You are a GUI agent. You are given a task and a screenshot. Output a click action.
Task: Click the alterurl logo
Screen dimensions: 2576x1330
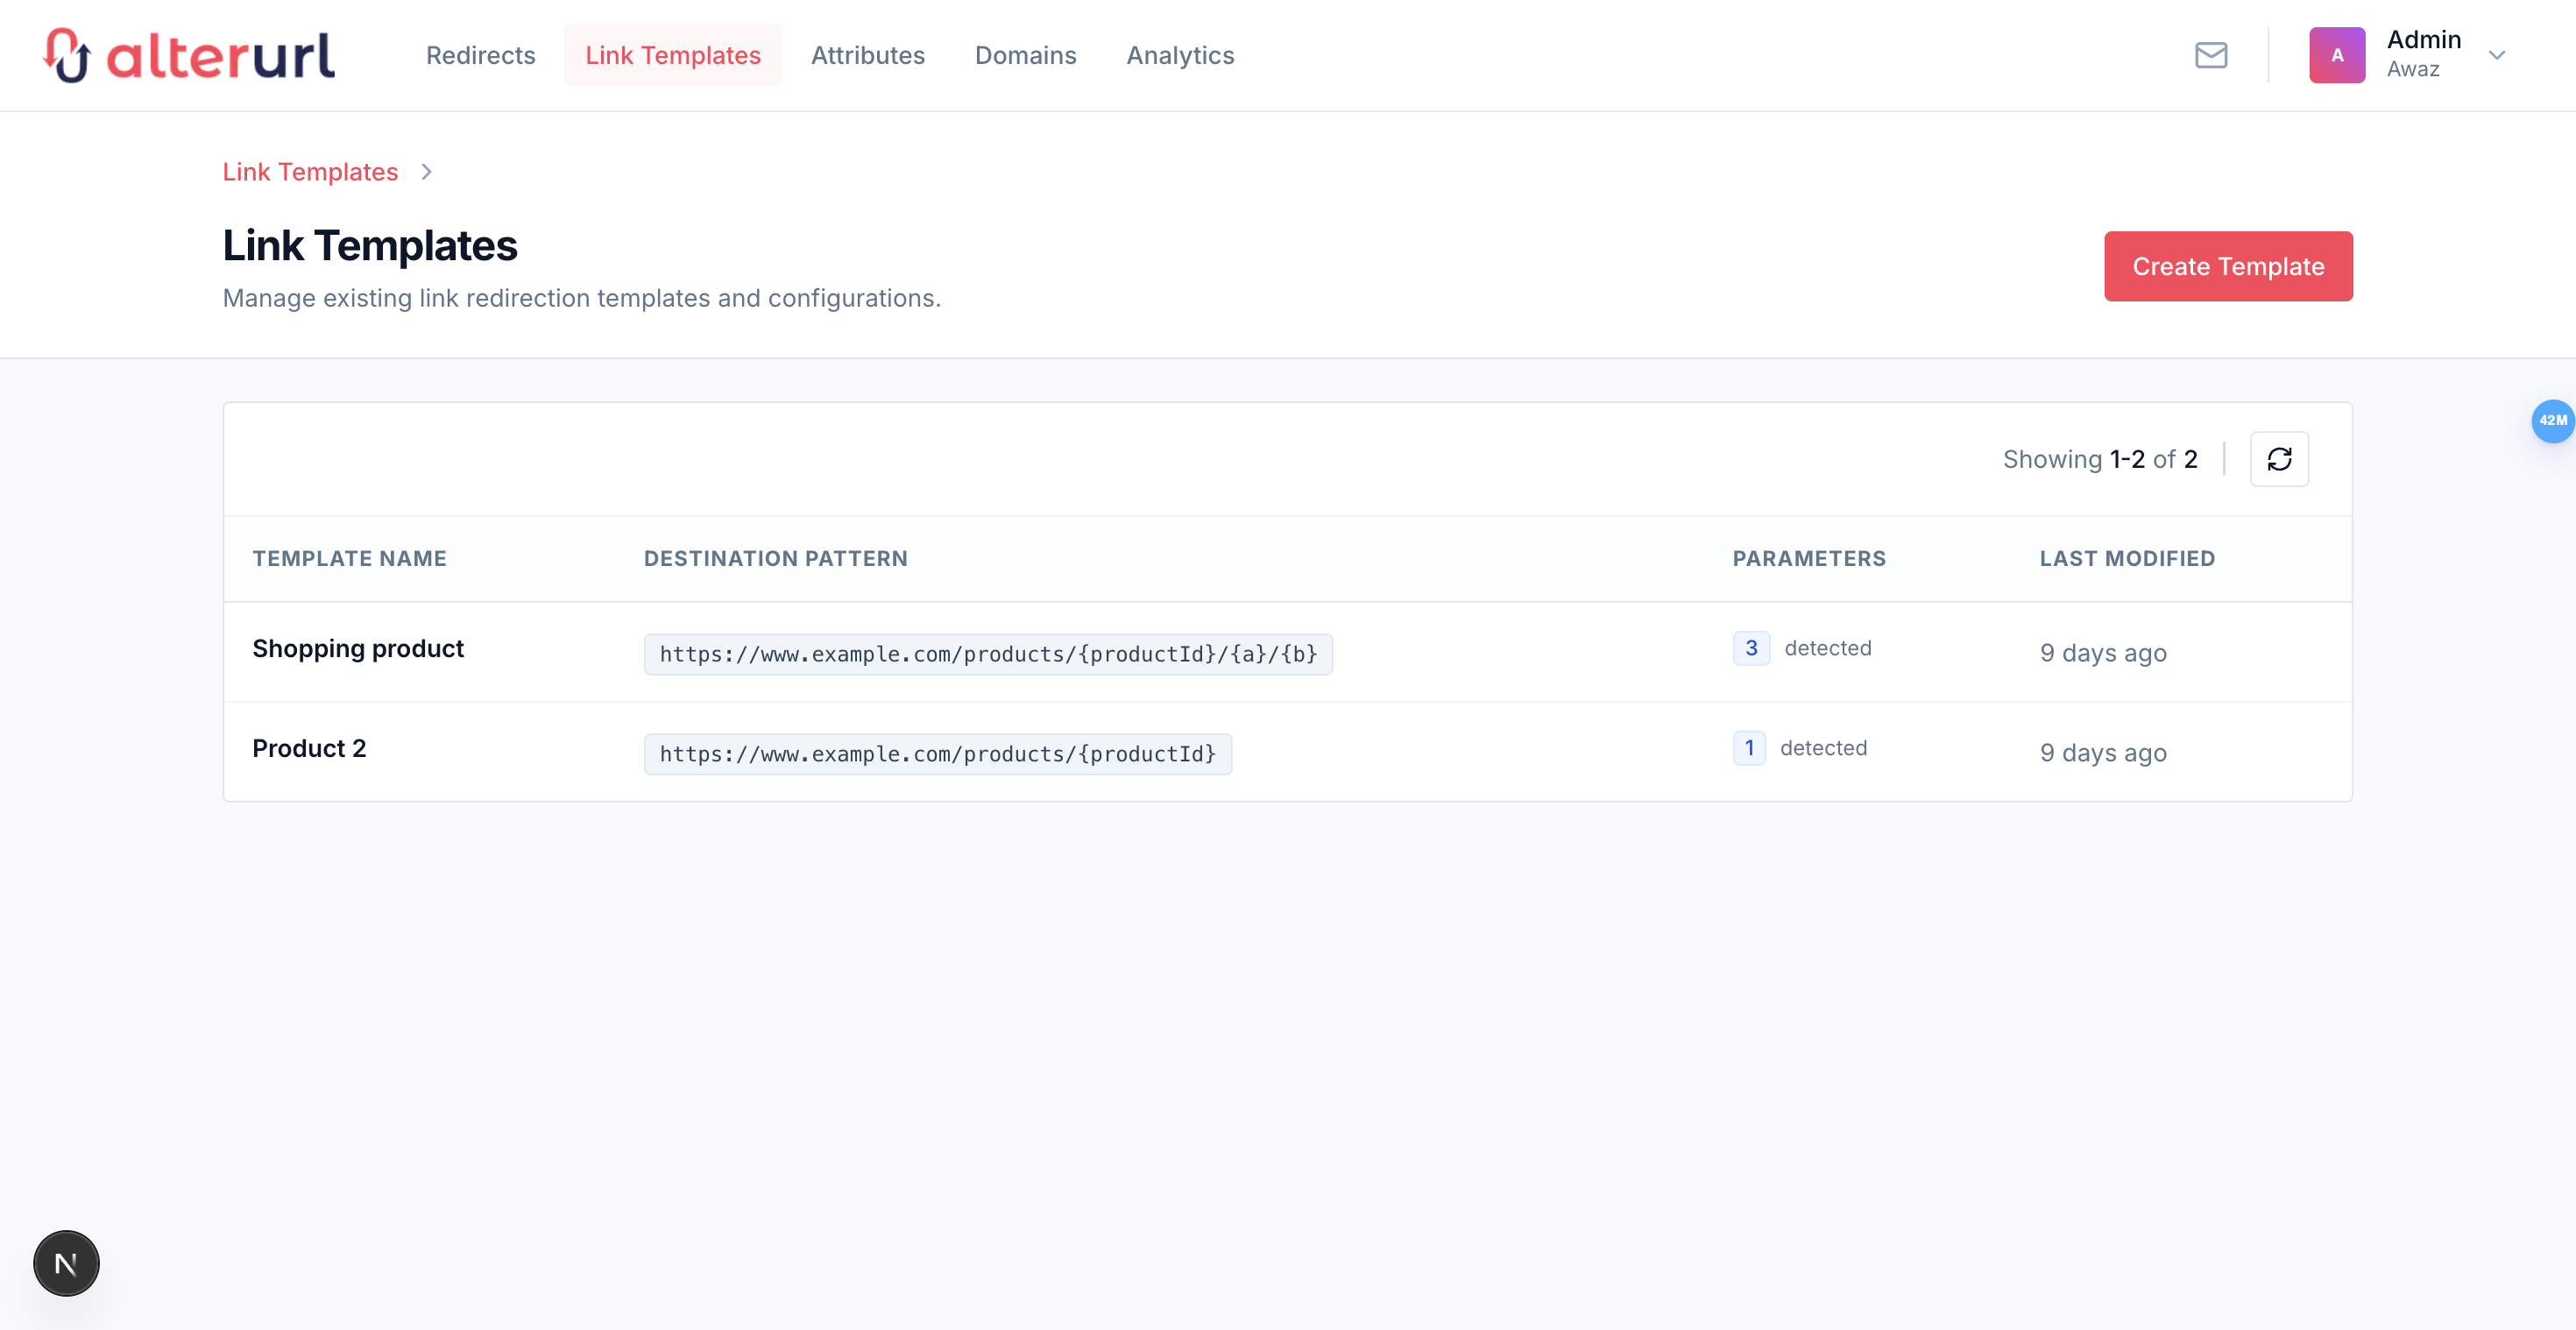(190, 55)
